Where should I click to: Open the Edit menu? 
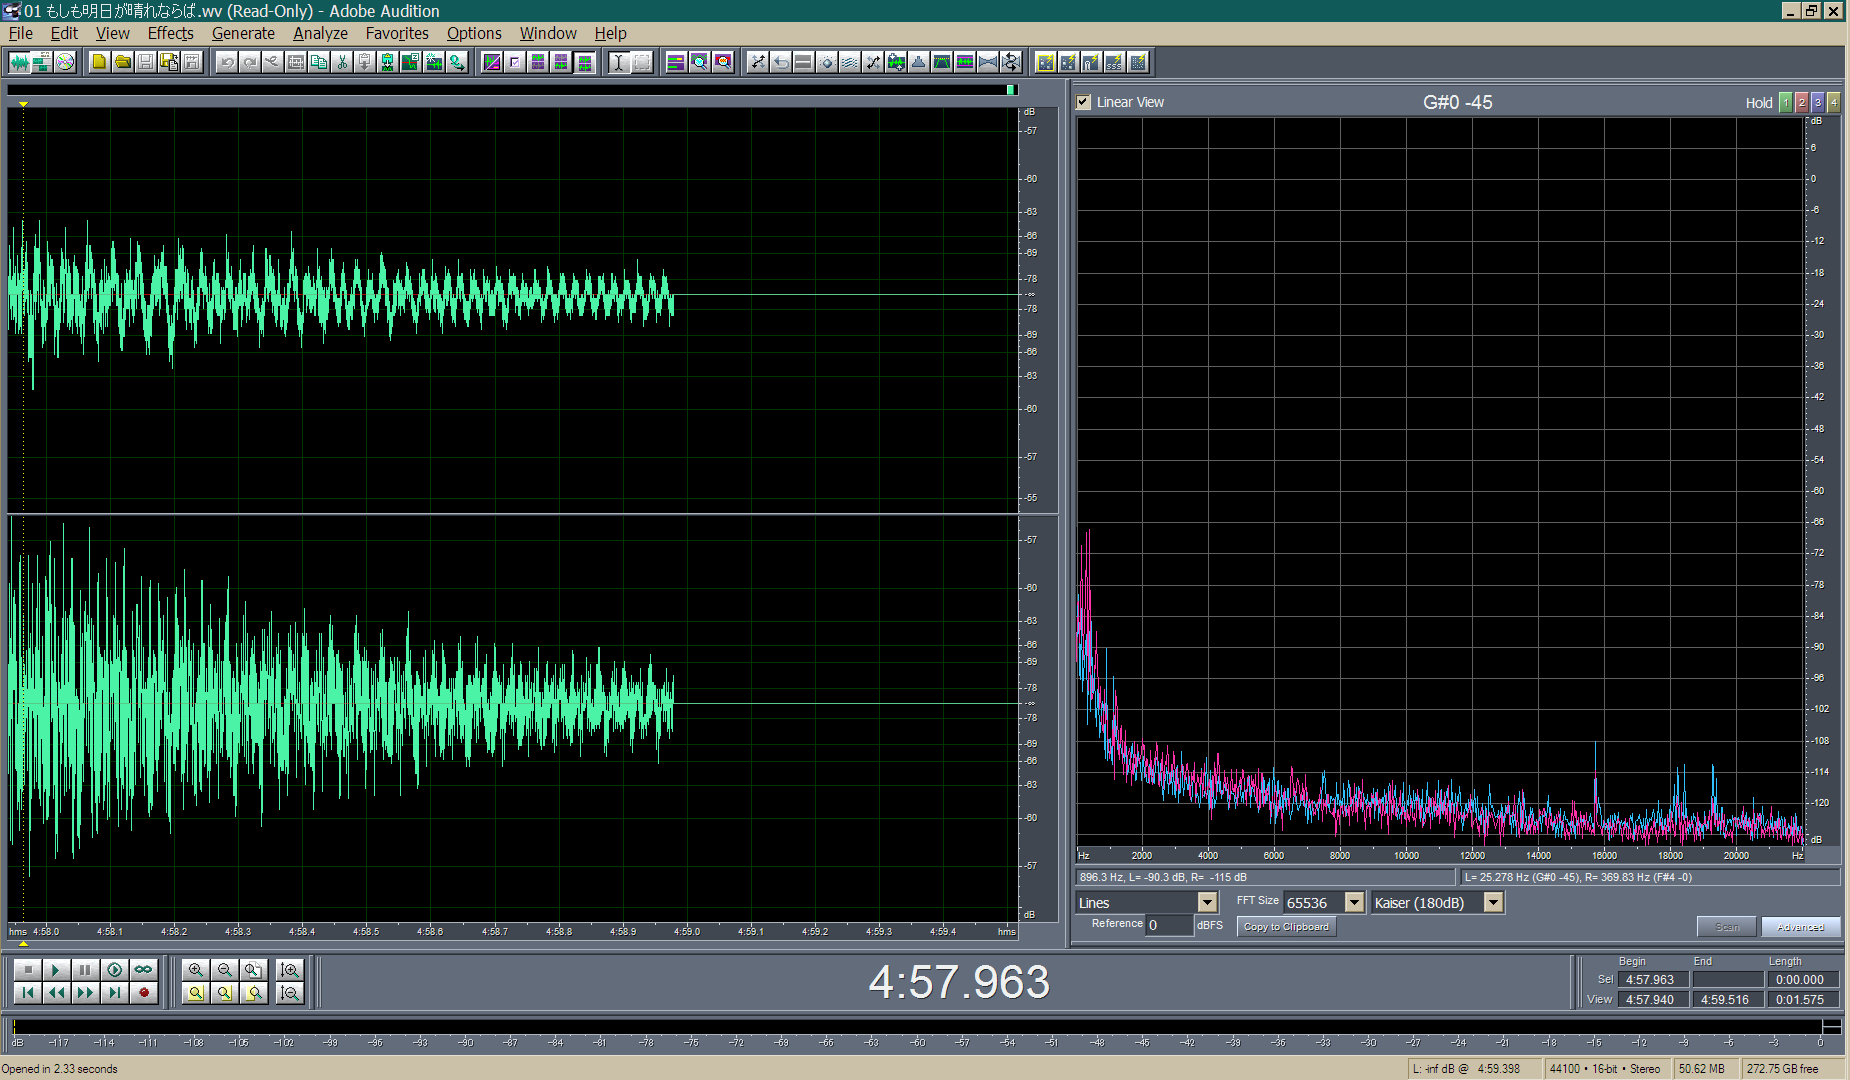64,33
